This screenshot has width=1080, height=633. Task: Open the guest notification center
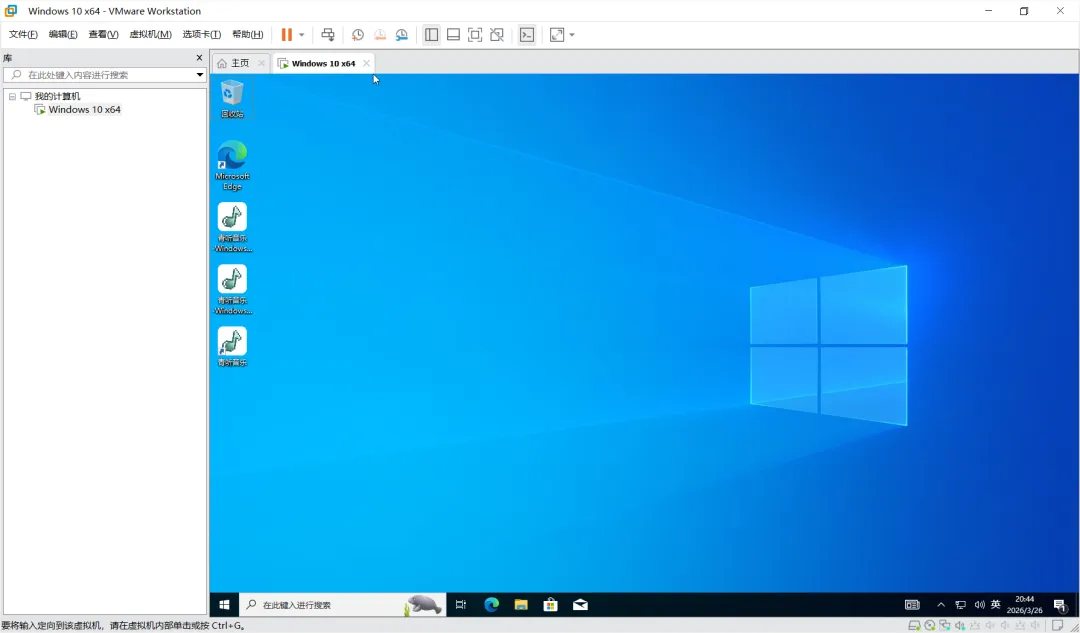[1060, 605]
